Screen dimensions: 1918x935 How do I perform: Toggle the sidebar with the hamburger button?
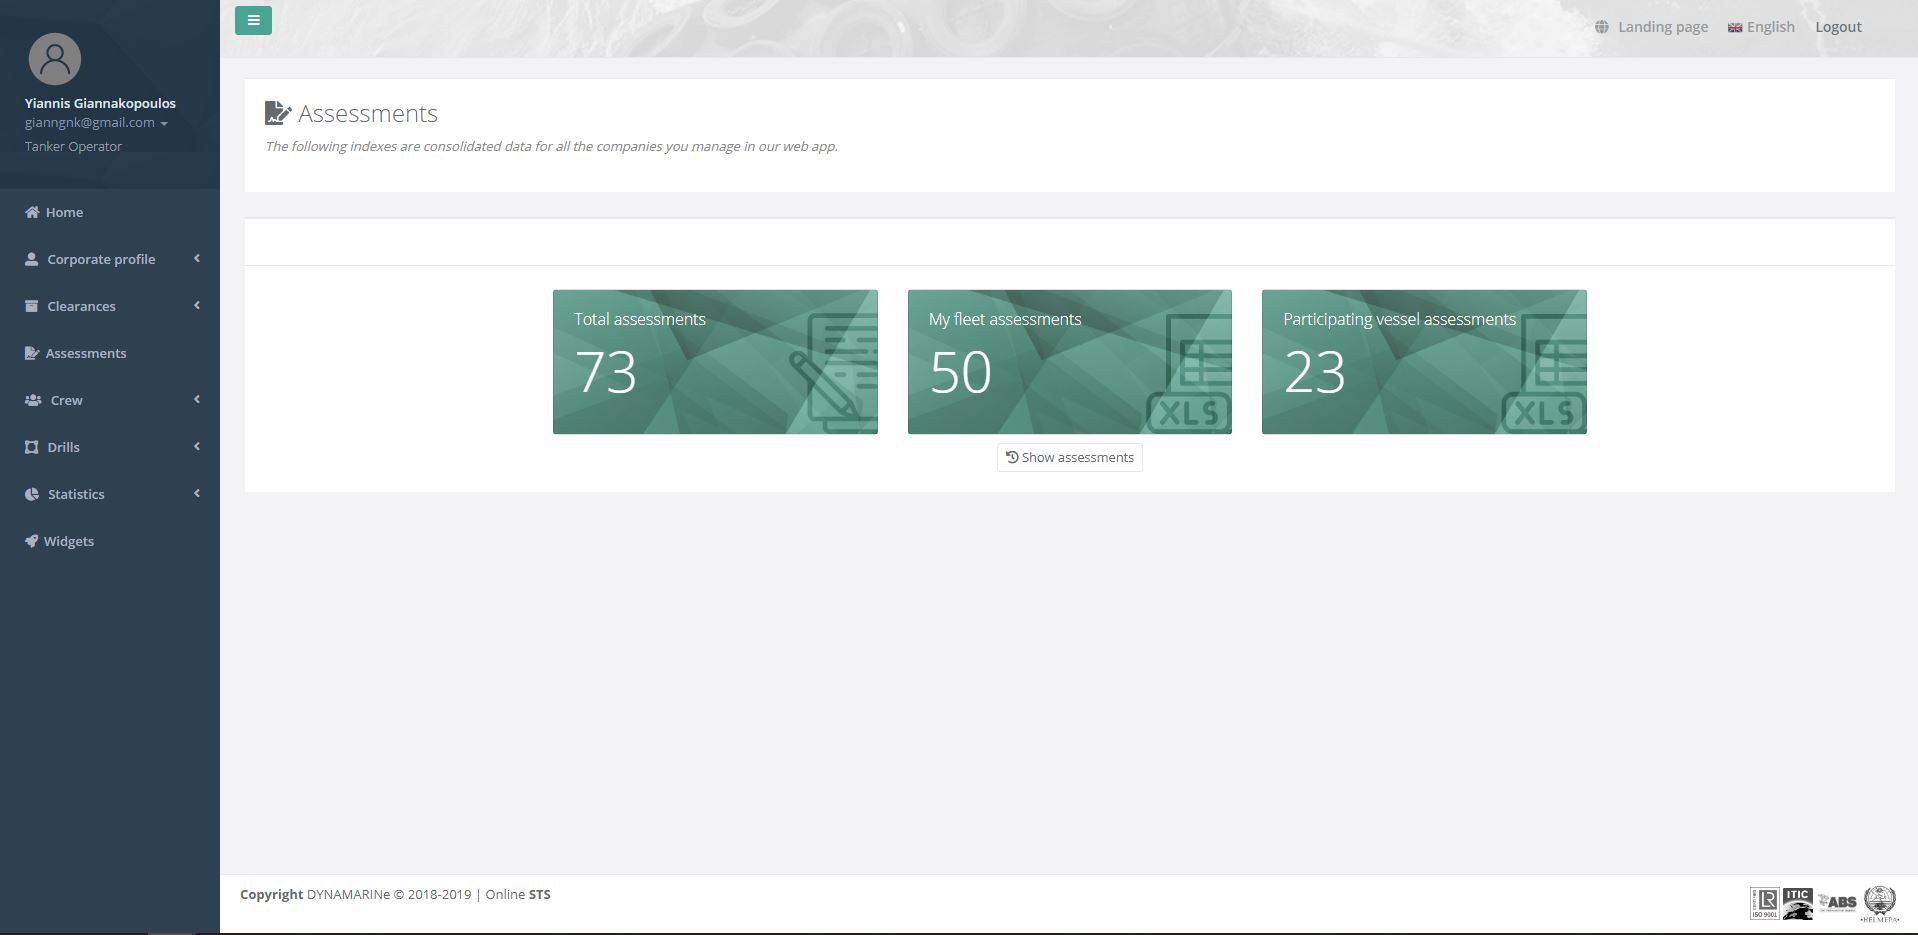pos(252,20)
